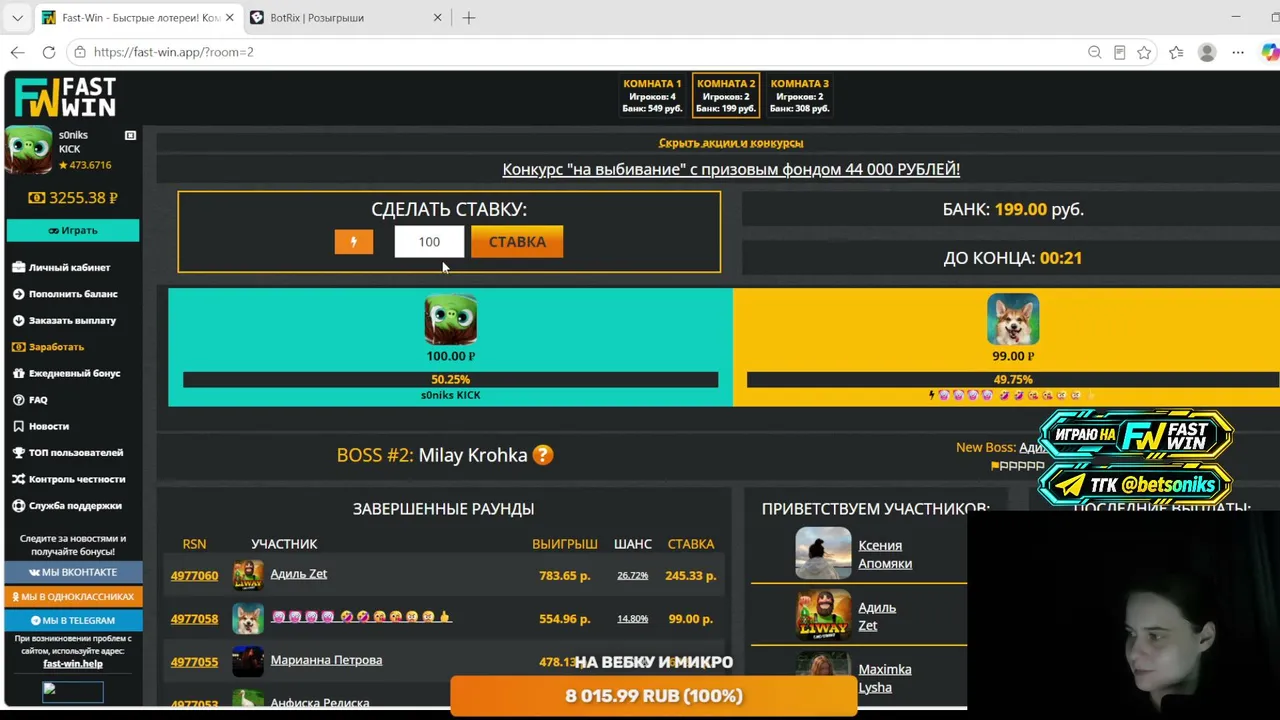The width and height of the screenshot is (1280, 720).
Task: Open the Конкурс на выбивание contest link
Action: tap(731, 170)
